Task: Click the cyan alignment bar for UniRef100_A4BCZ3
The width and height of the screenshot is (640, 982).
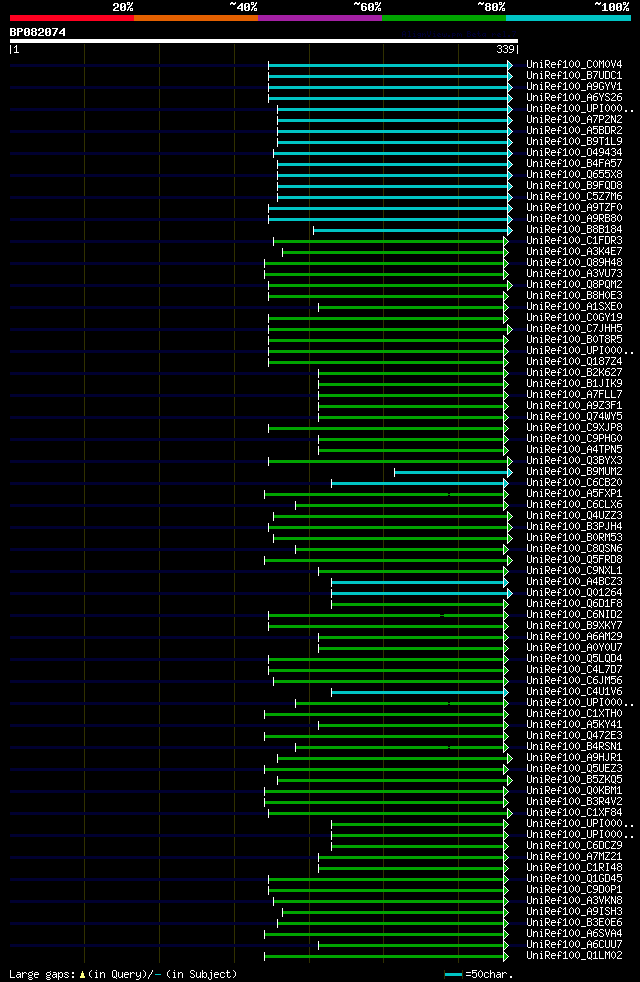Action: (419, 582)
